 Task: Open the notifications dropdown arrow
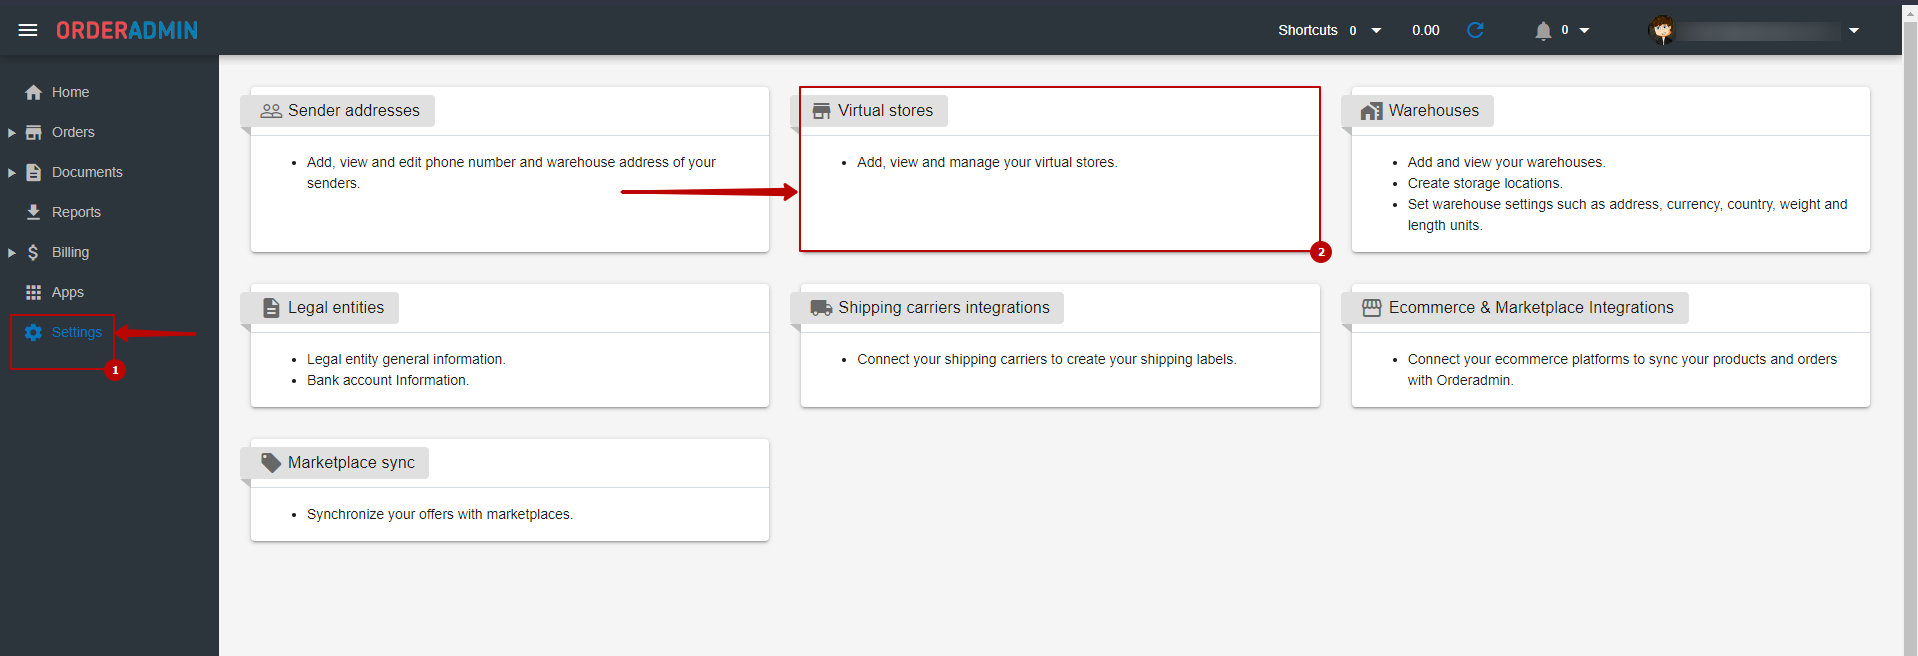click(1584, 30)
